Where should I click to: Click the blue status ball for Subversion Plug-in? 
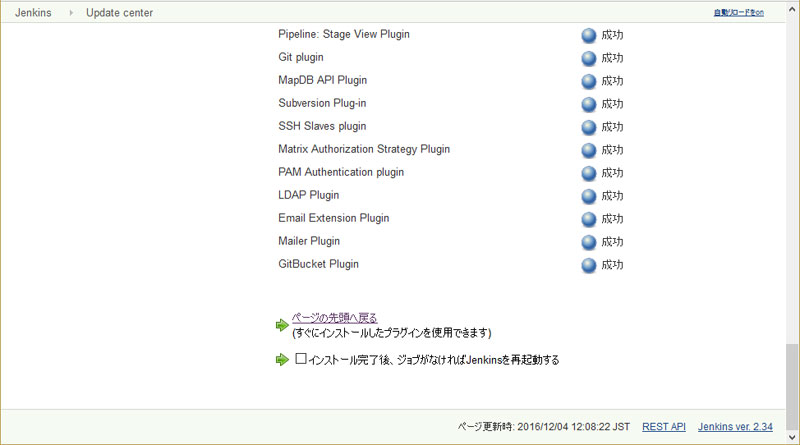589,104
